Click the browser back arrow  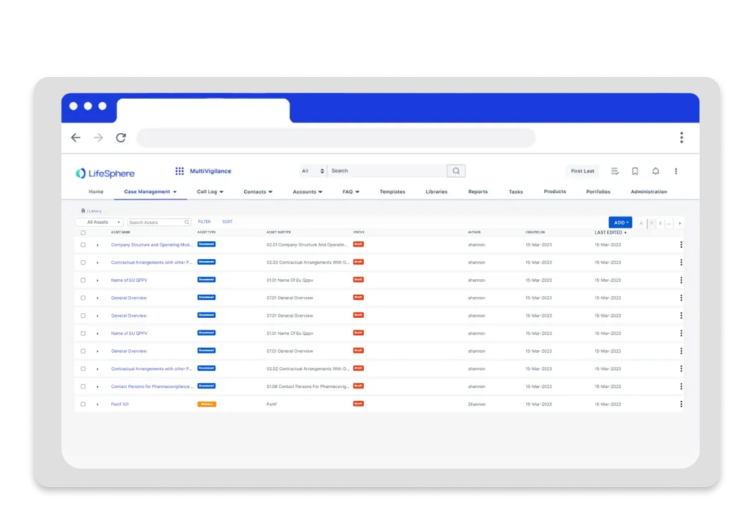point(76,138)
